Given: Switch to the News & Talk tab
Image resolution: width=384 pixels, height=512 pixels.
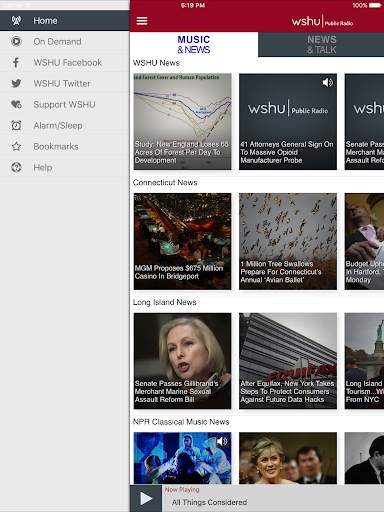Looking at the screenshot, I should tap(321, 44).
